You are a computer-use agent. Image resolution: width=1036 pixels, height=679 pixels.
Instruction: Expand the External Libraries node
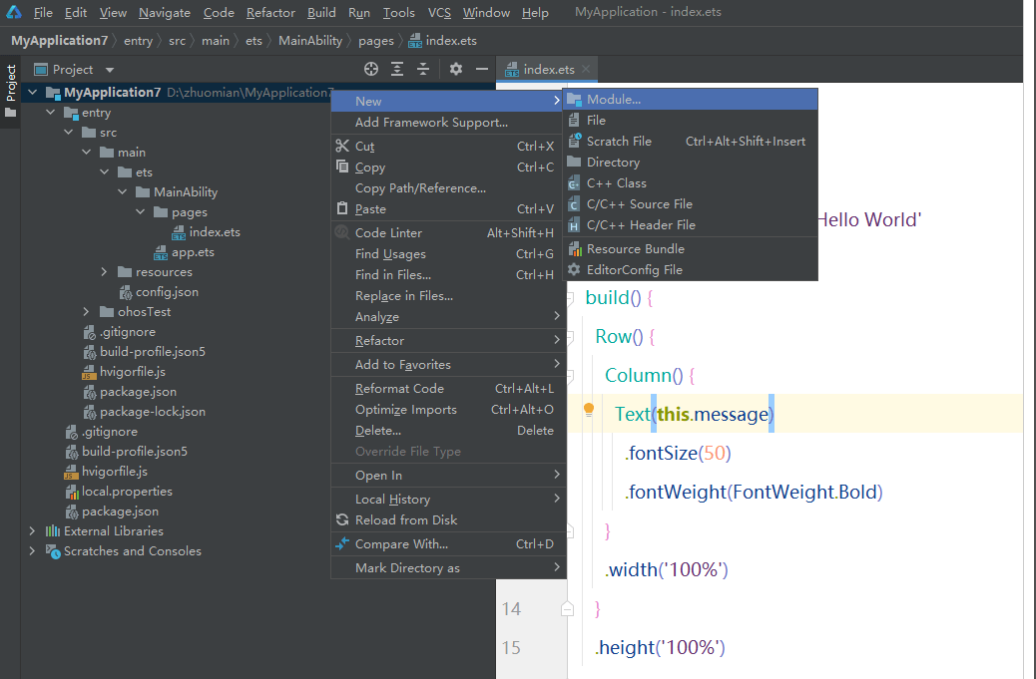click(x=33, y=531)
